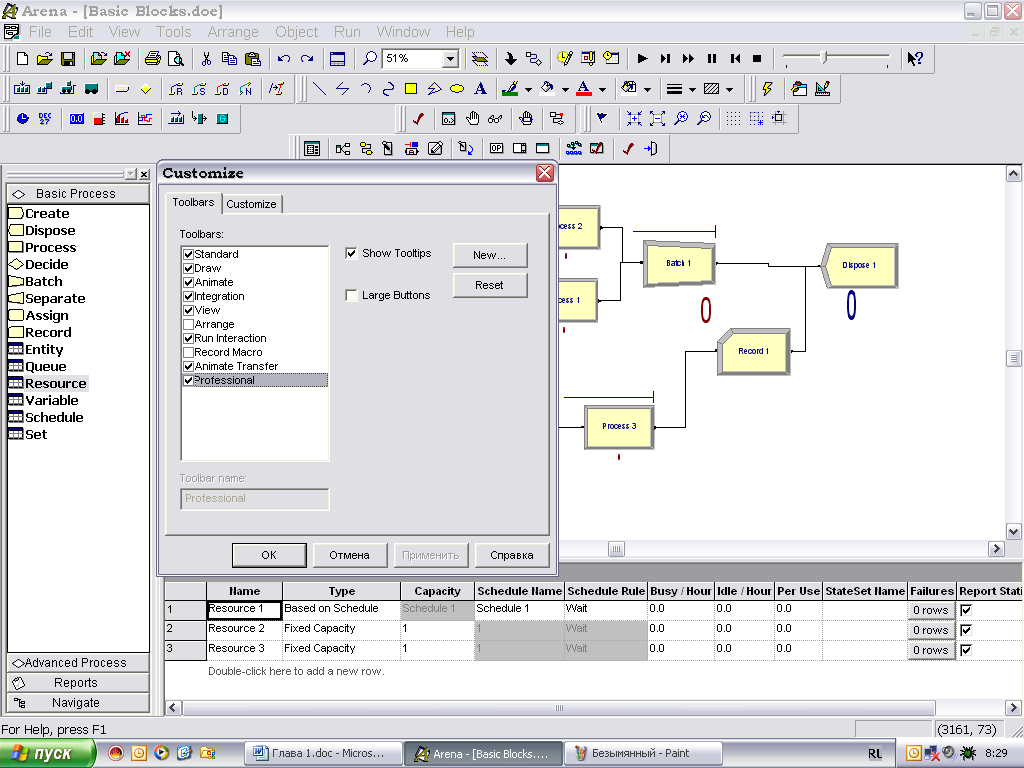Click the Open file toolbar icon
The width and height of the screenshot is (1024, 768).
[x=44, y=59]
